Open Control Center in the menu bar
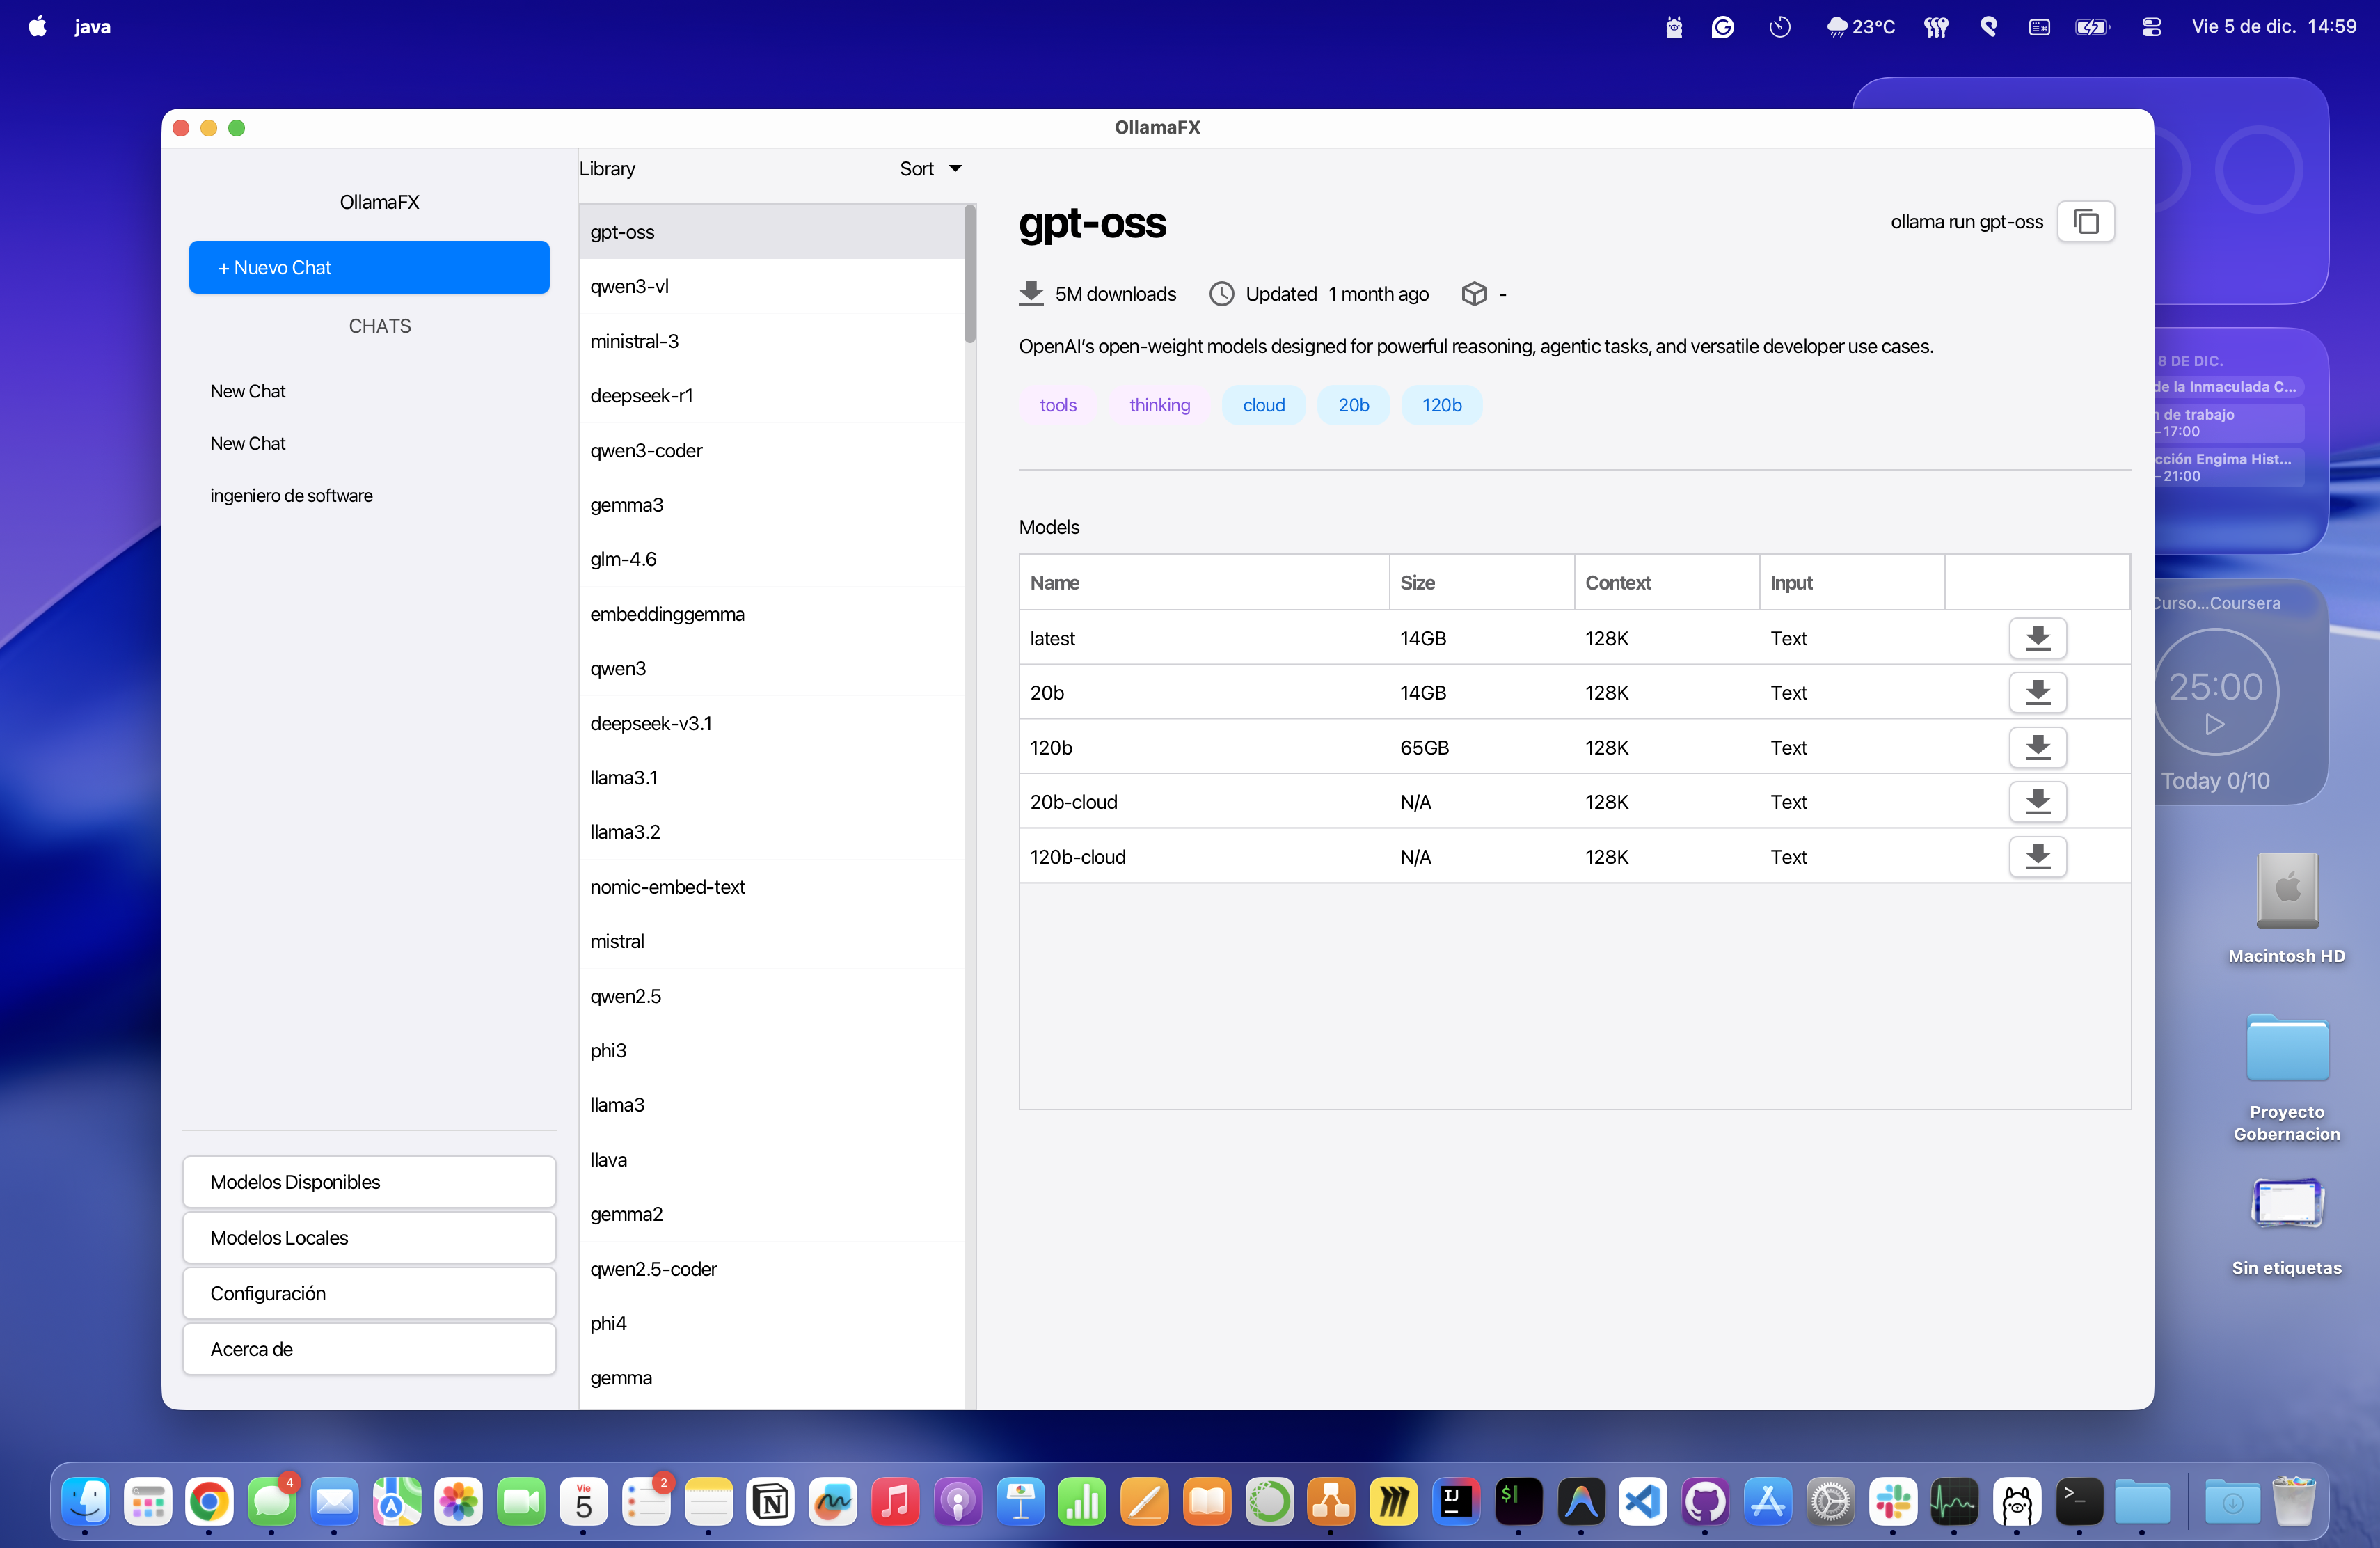The image size is (2380, 1548). click(x=2151, y=27)
